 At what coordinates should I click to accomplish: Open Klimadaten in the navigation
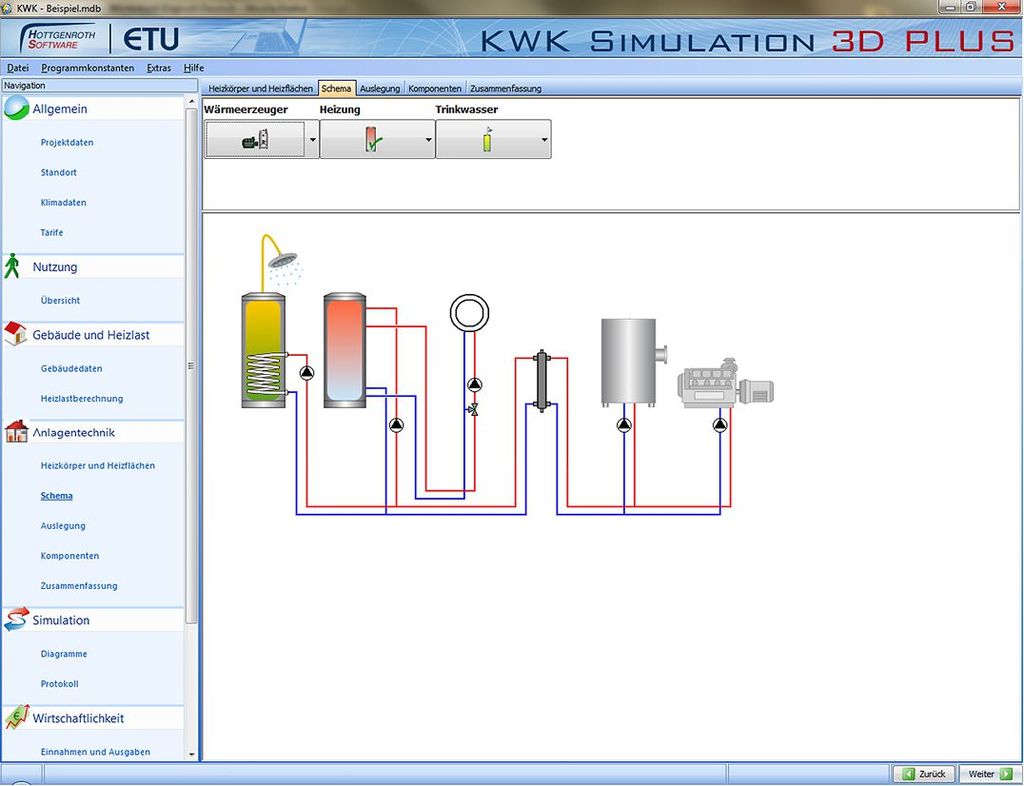point(63,202)
